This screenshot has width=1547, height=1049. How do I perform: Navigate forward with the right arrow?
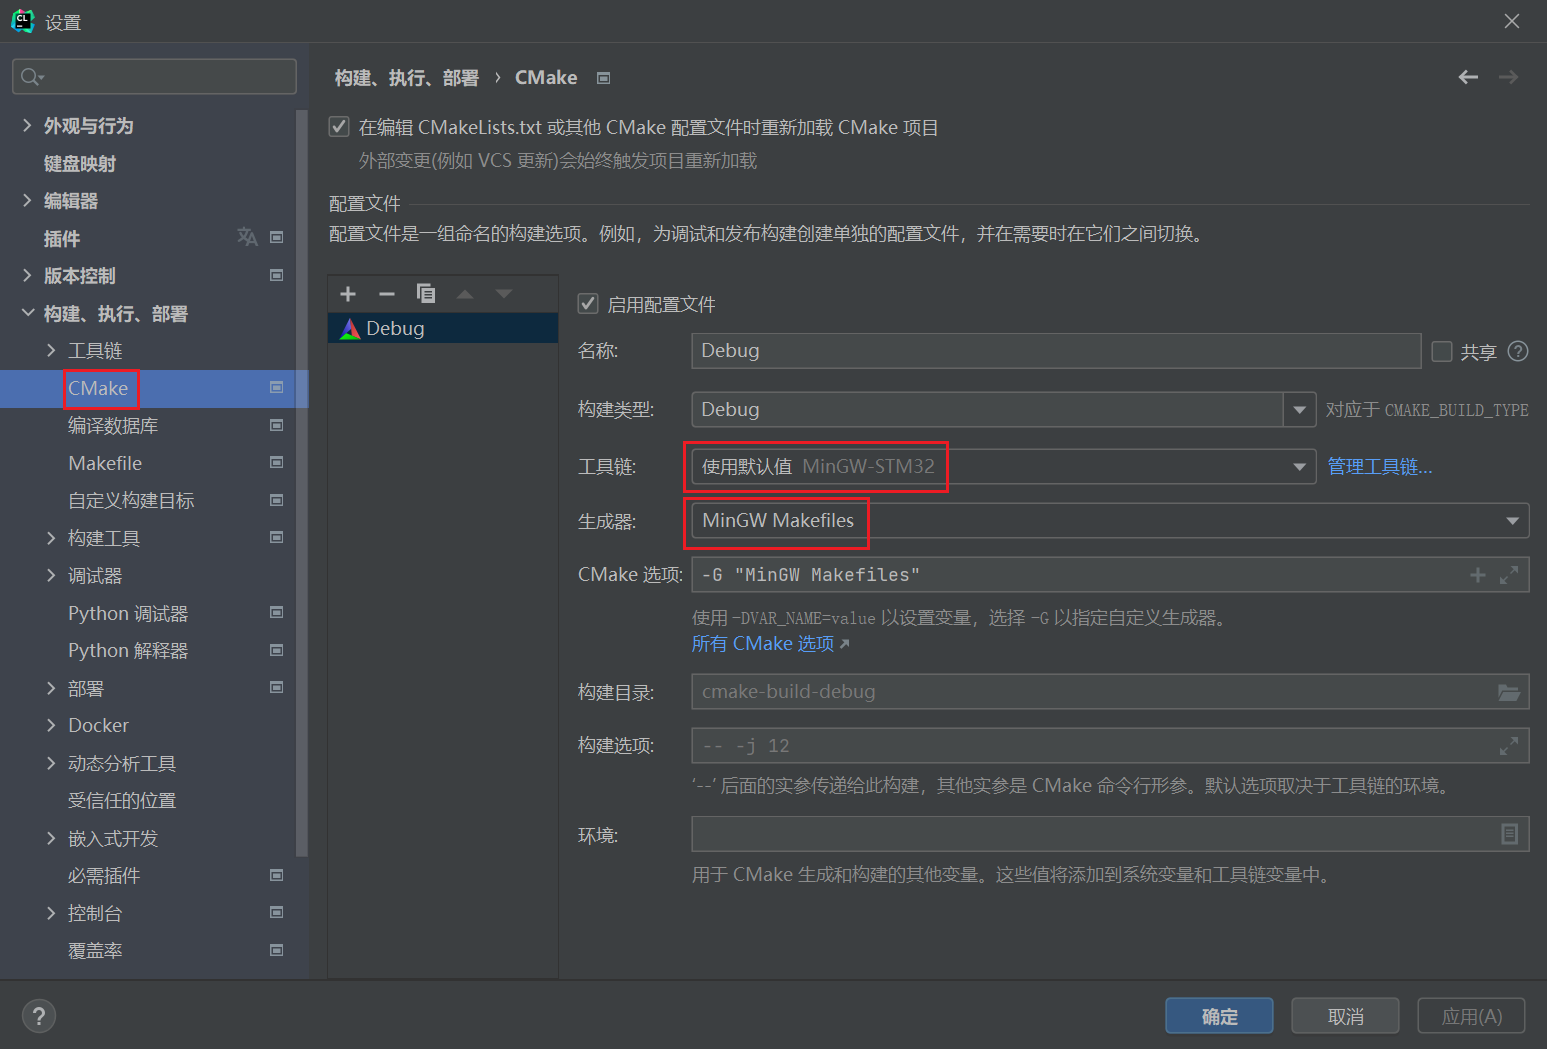(x=1508, y=77)
